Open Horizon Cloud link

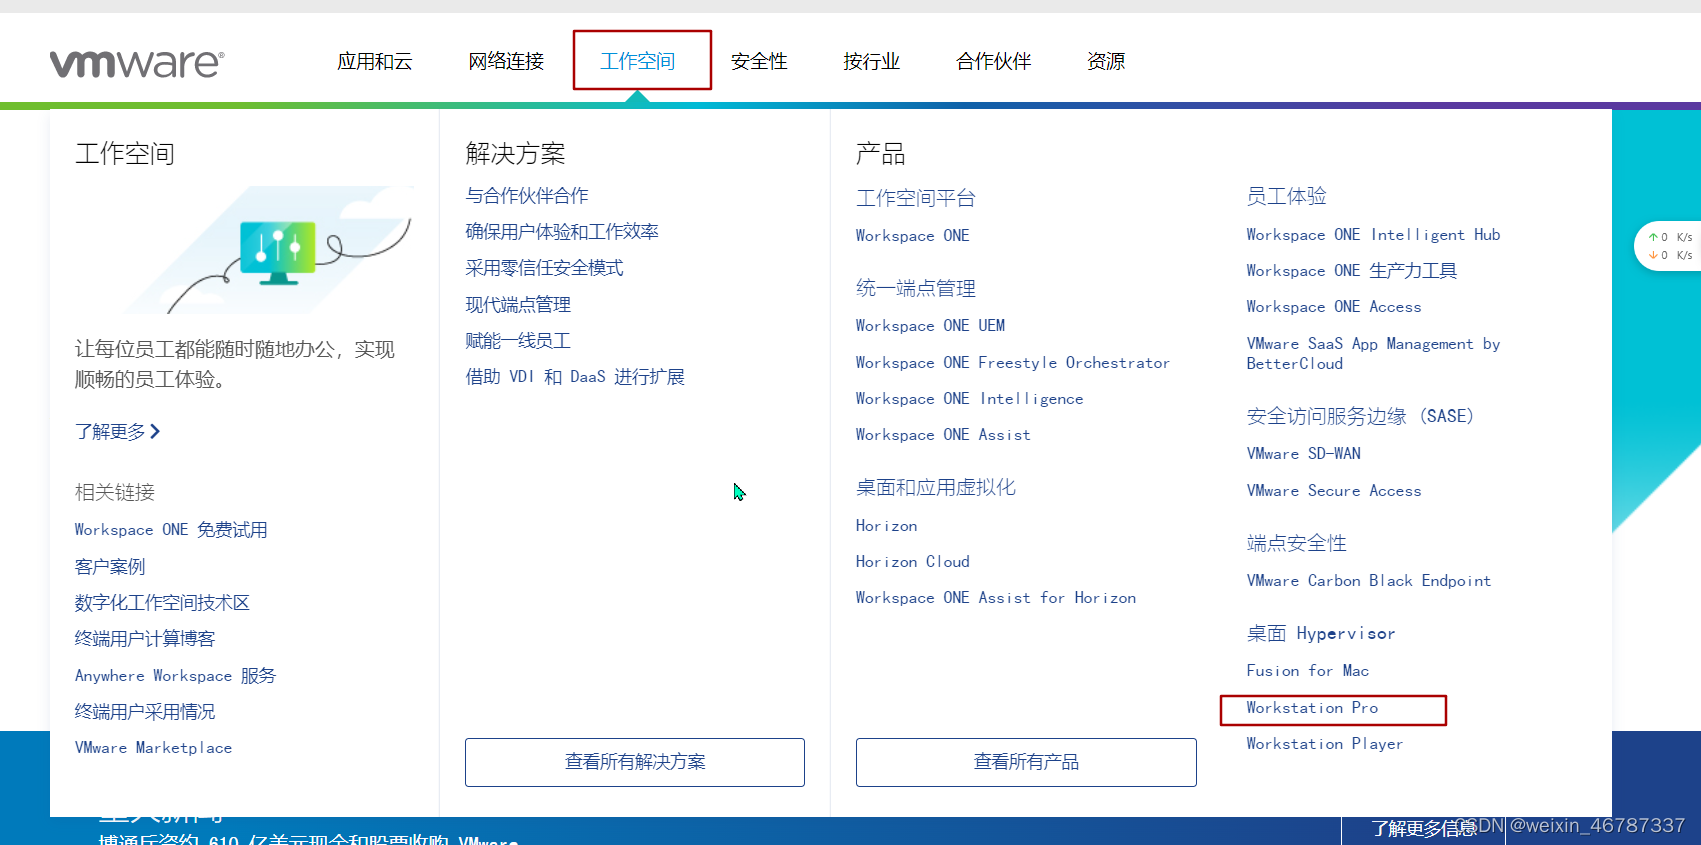click(913, 562)
